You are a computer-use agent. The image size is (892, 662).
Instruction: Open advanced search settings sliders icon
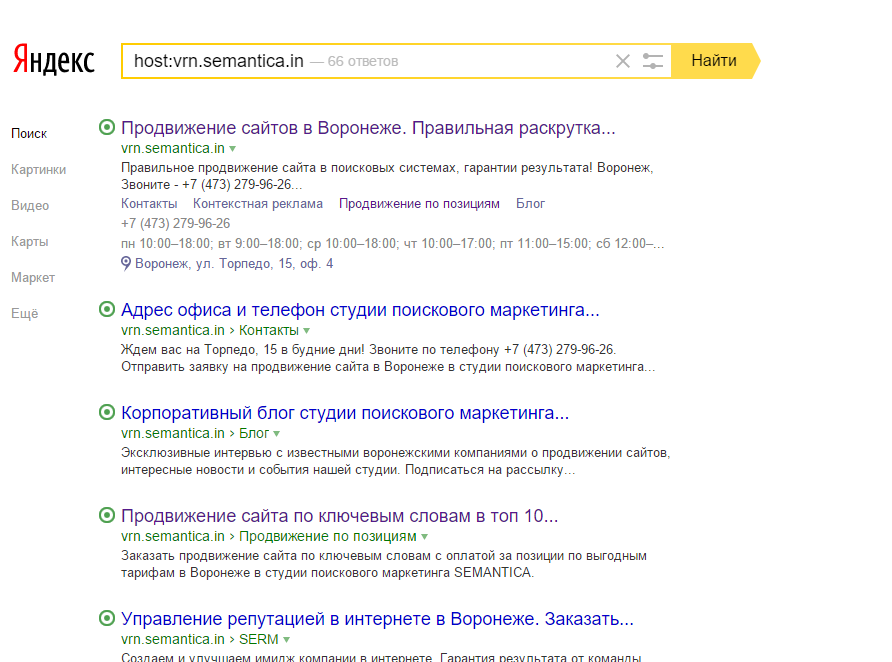(653, 61)
